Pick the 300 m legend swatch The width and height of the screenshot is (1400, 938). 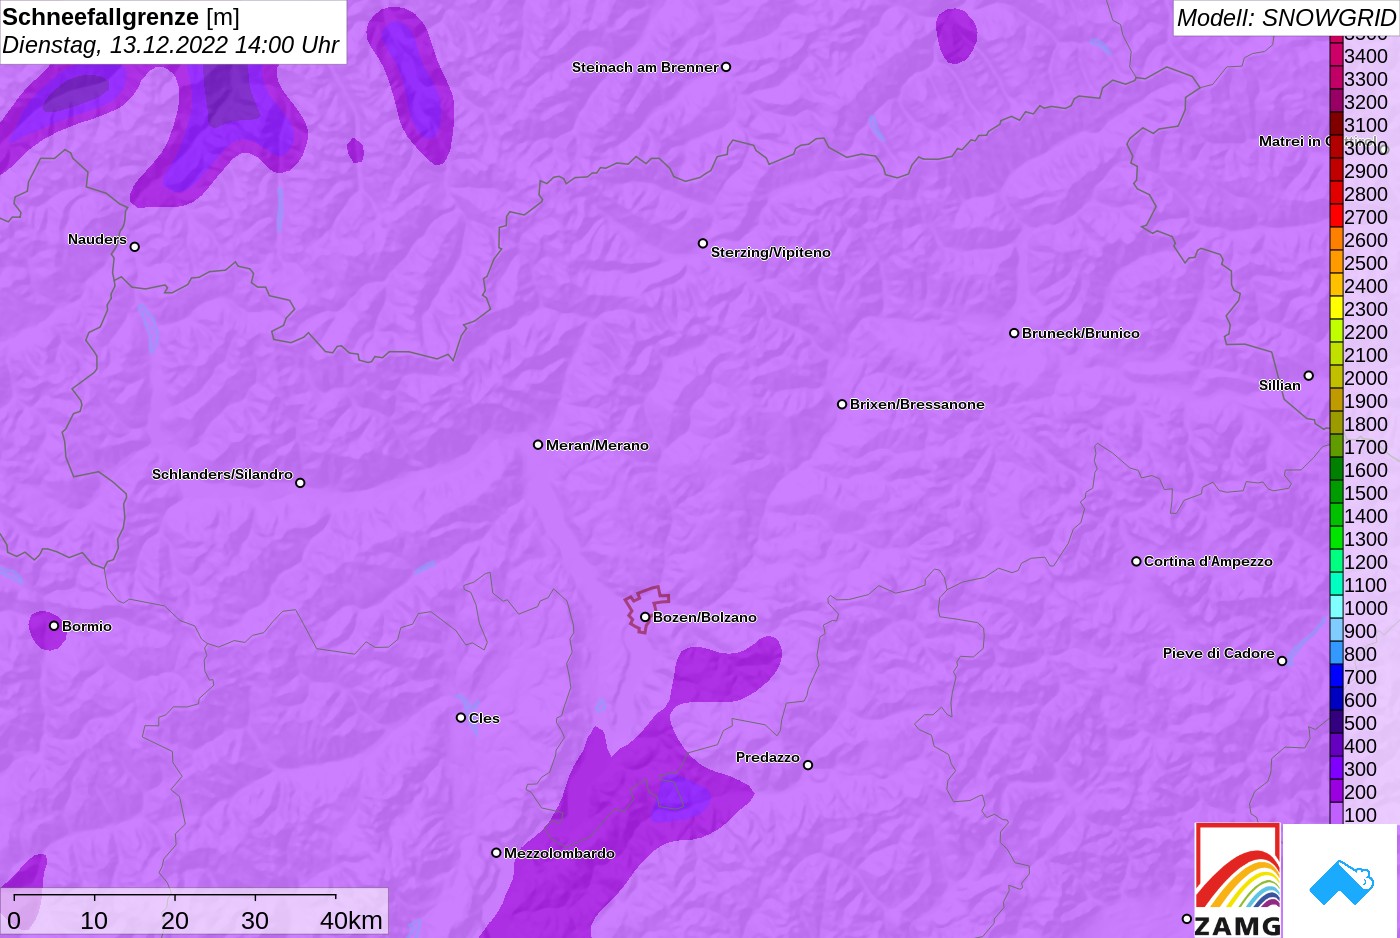(x=1336, y=769)
